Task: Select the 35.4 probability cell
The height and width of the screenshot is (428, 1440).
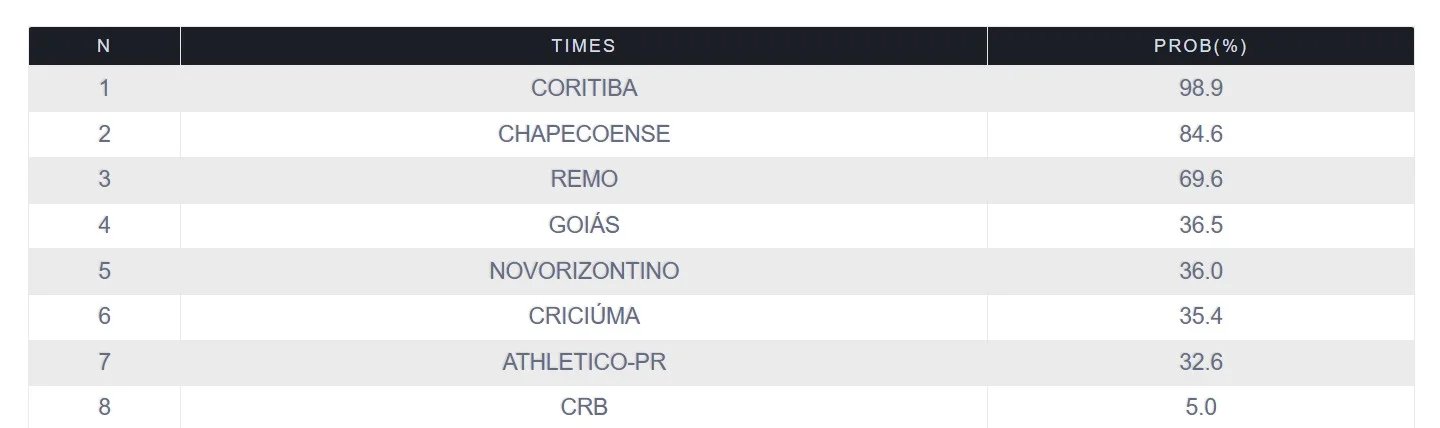Action: pos(1200,316)
